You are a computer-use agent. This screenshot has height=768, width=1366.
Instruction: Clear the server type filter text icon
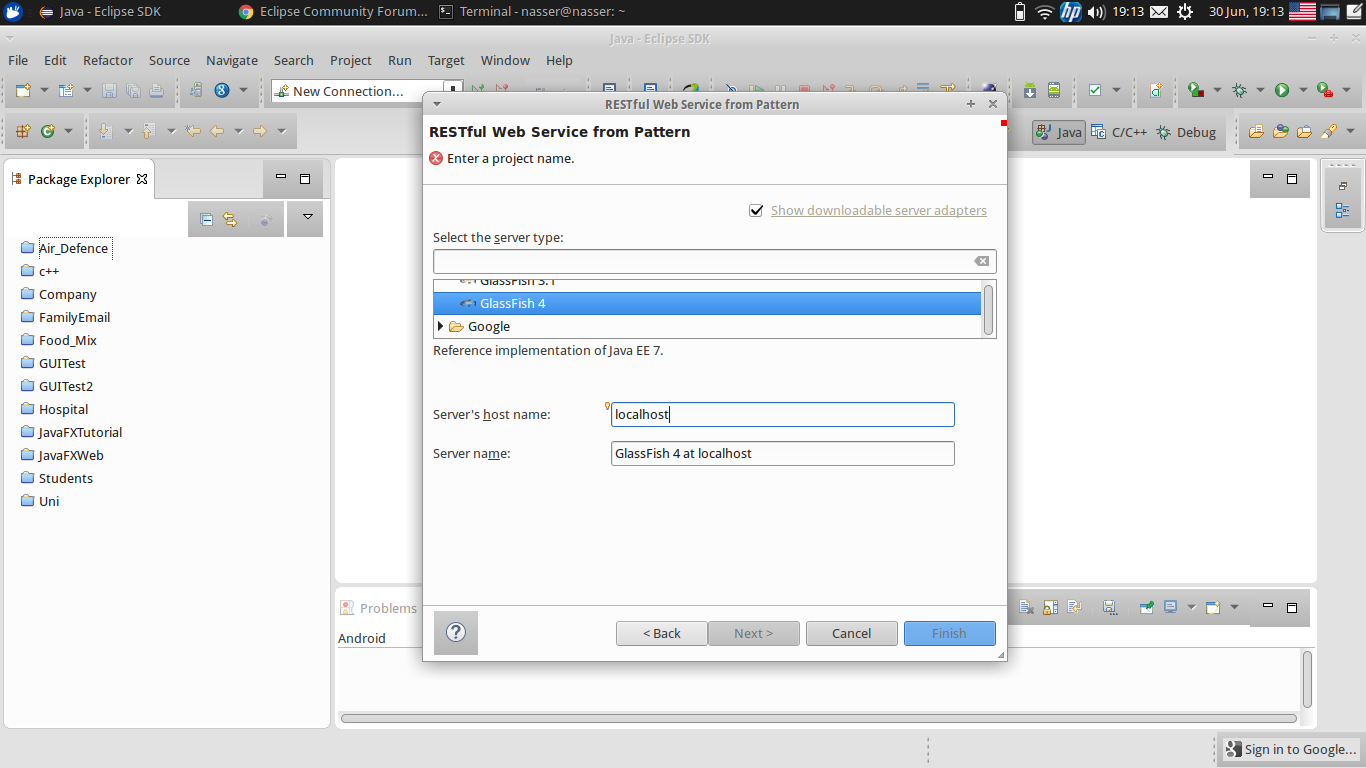982,261
